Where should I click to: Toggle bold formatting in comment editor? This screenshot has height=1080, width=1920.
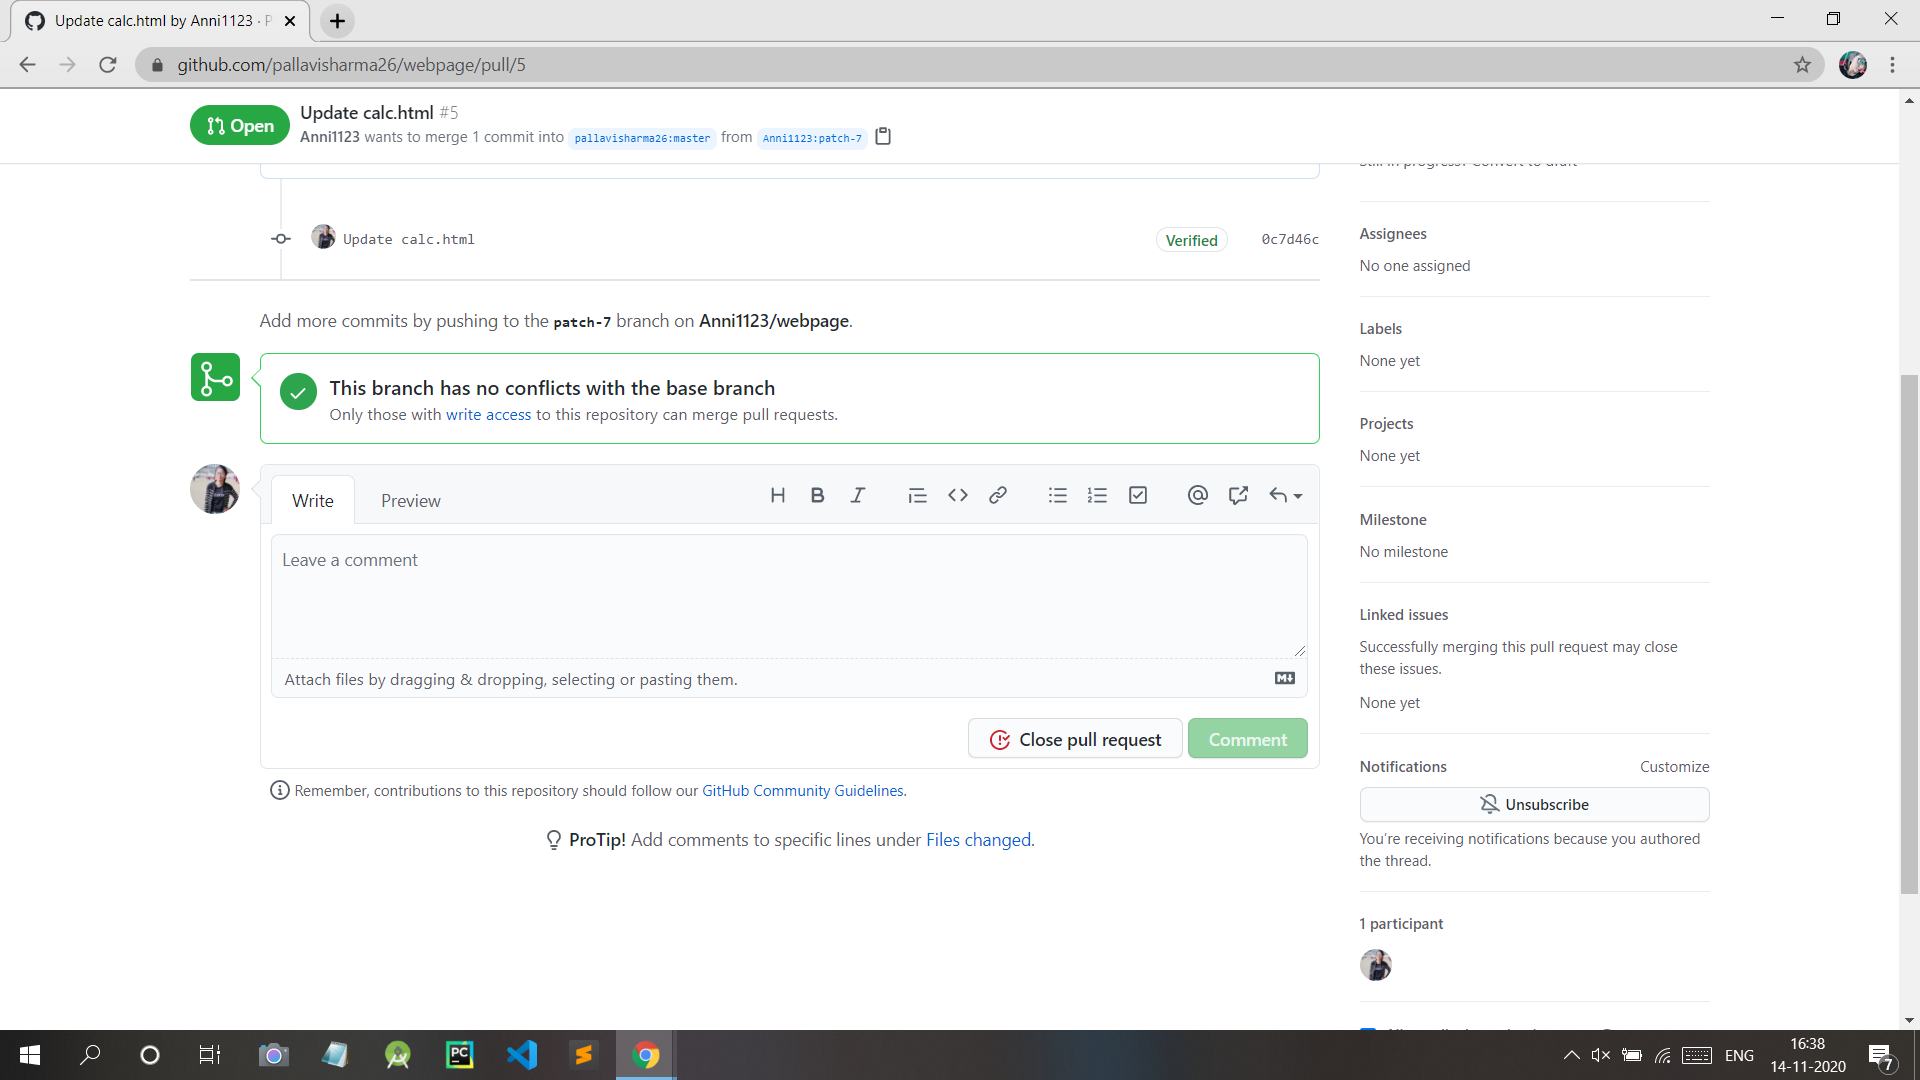click(x=818, y=493)
